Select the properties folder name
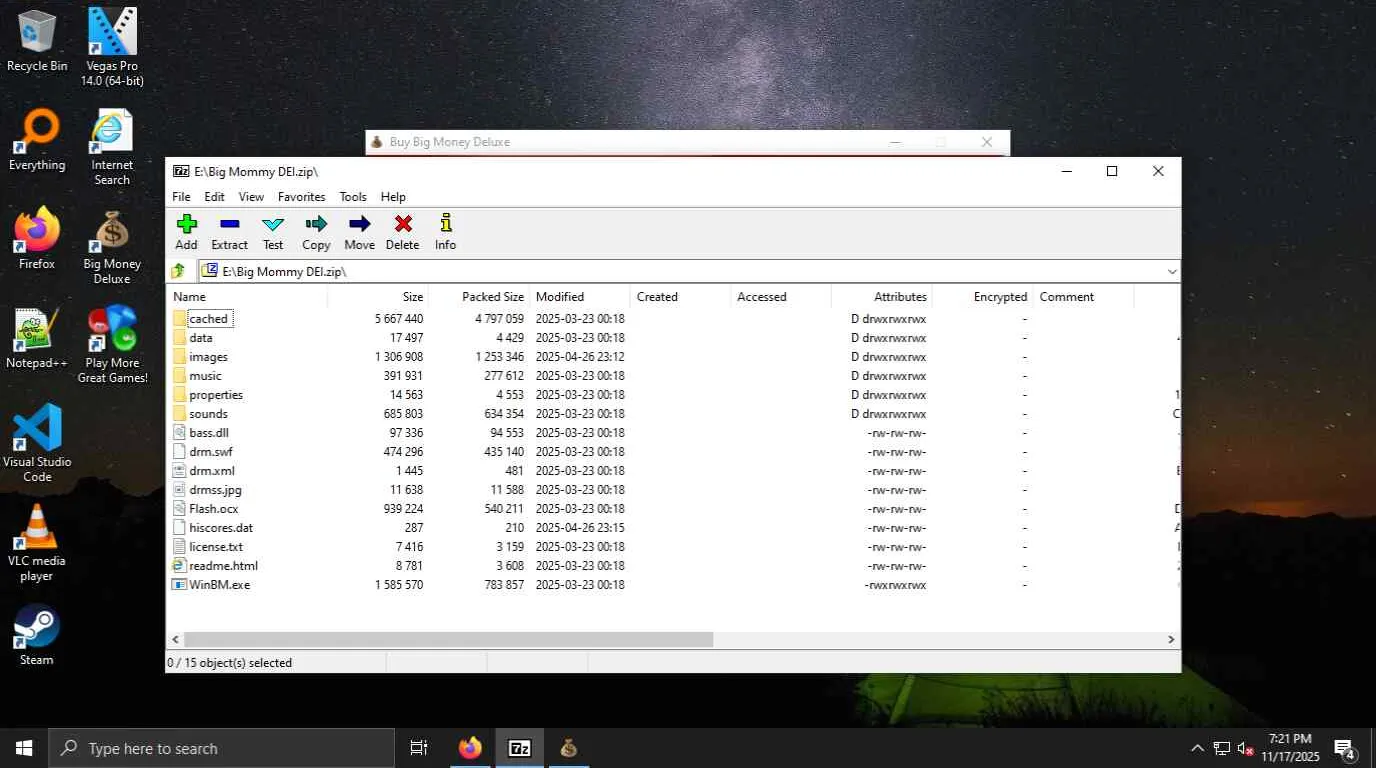 [x=216, y=394]
